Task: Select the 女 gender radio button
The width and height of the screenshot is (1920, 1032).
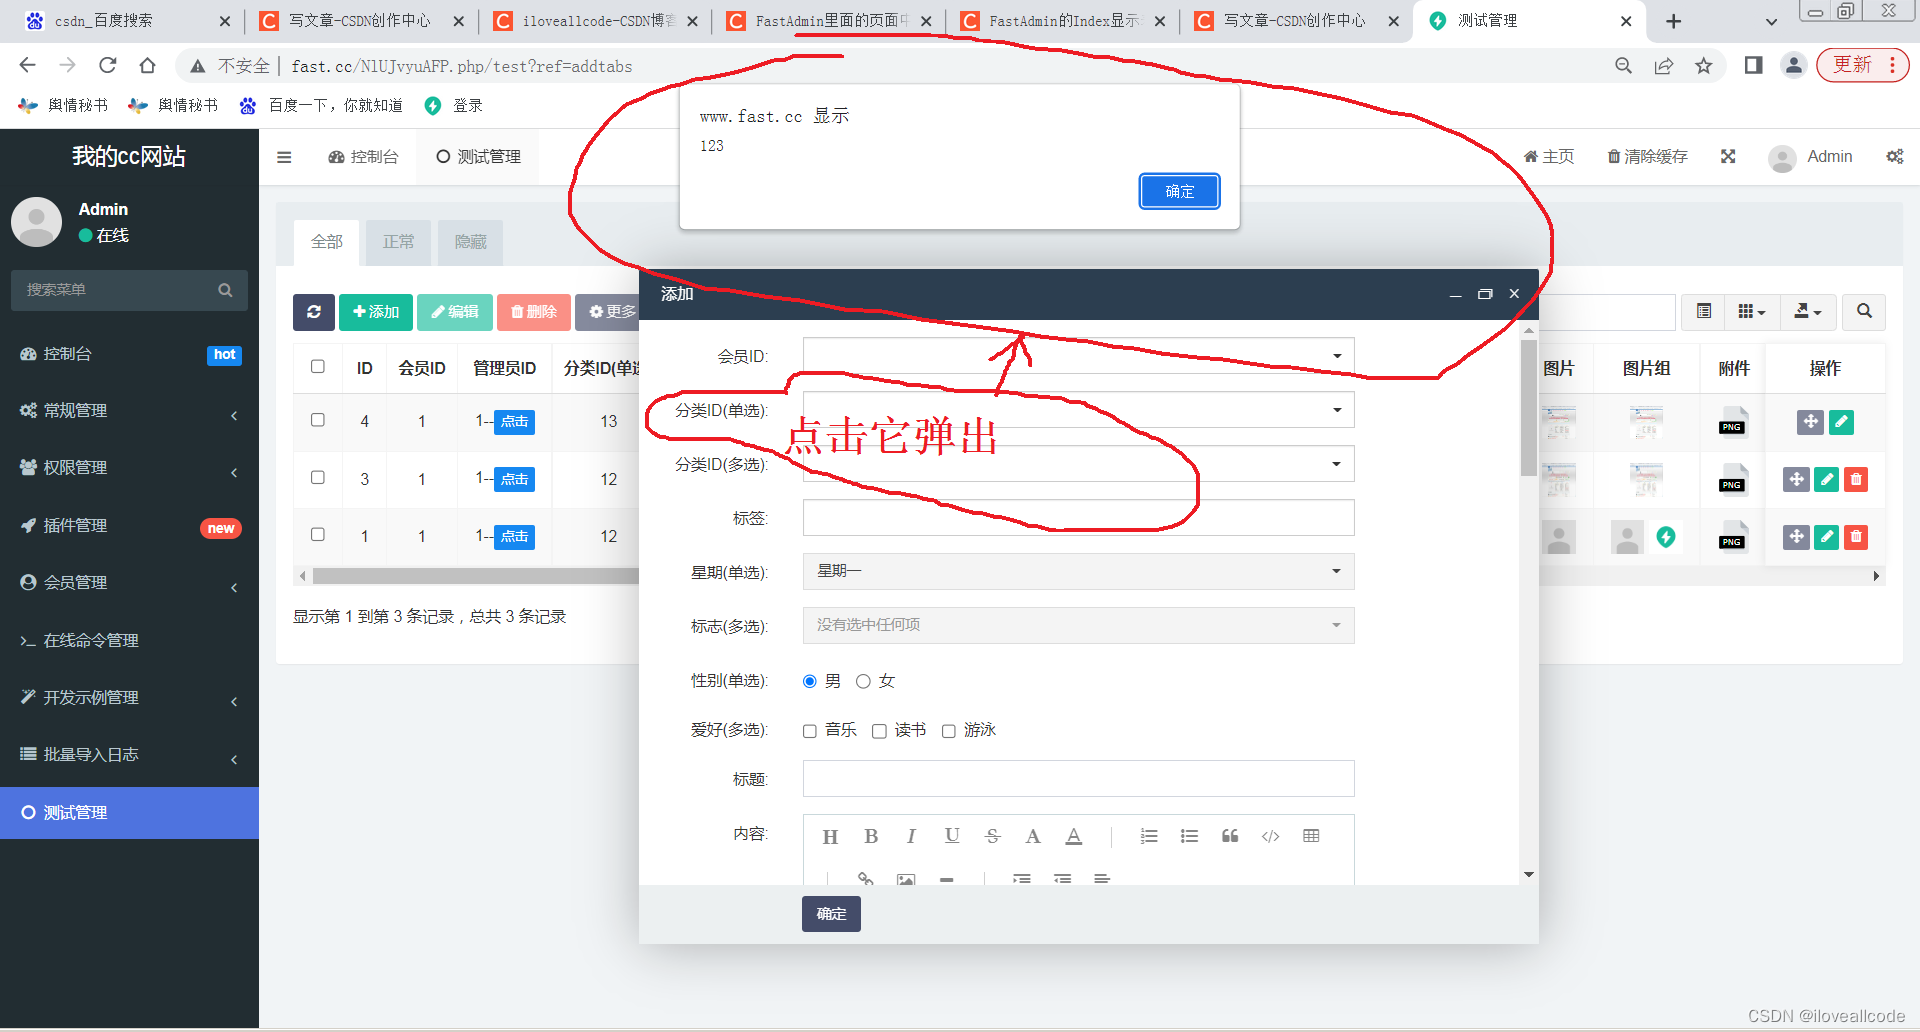Action: pos(863,681)
